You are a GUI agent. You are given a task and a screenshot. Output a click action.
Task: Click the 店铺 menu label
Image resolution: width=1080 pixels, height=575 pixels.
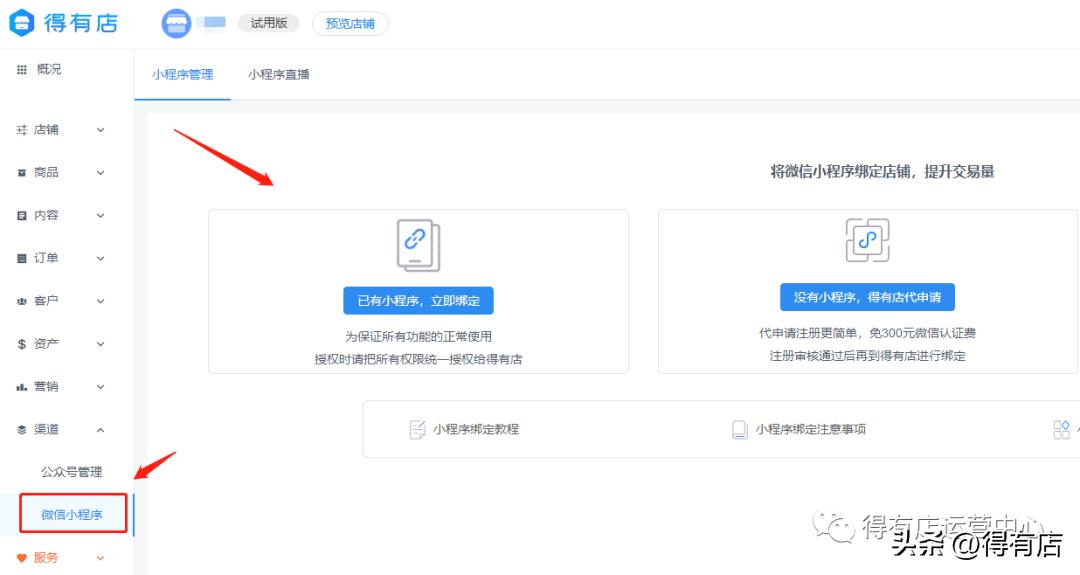[46, 129]
